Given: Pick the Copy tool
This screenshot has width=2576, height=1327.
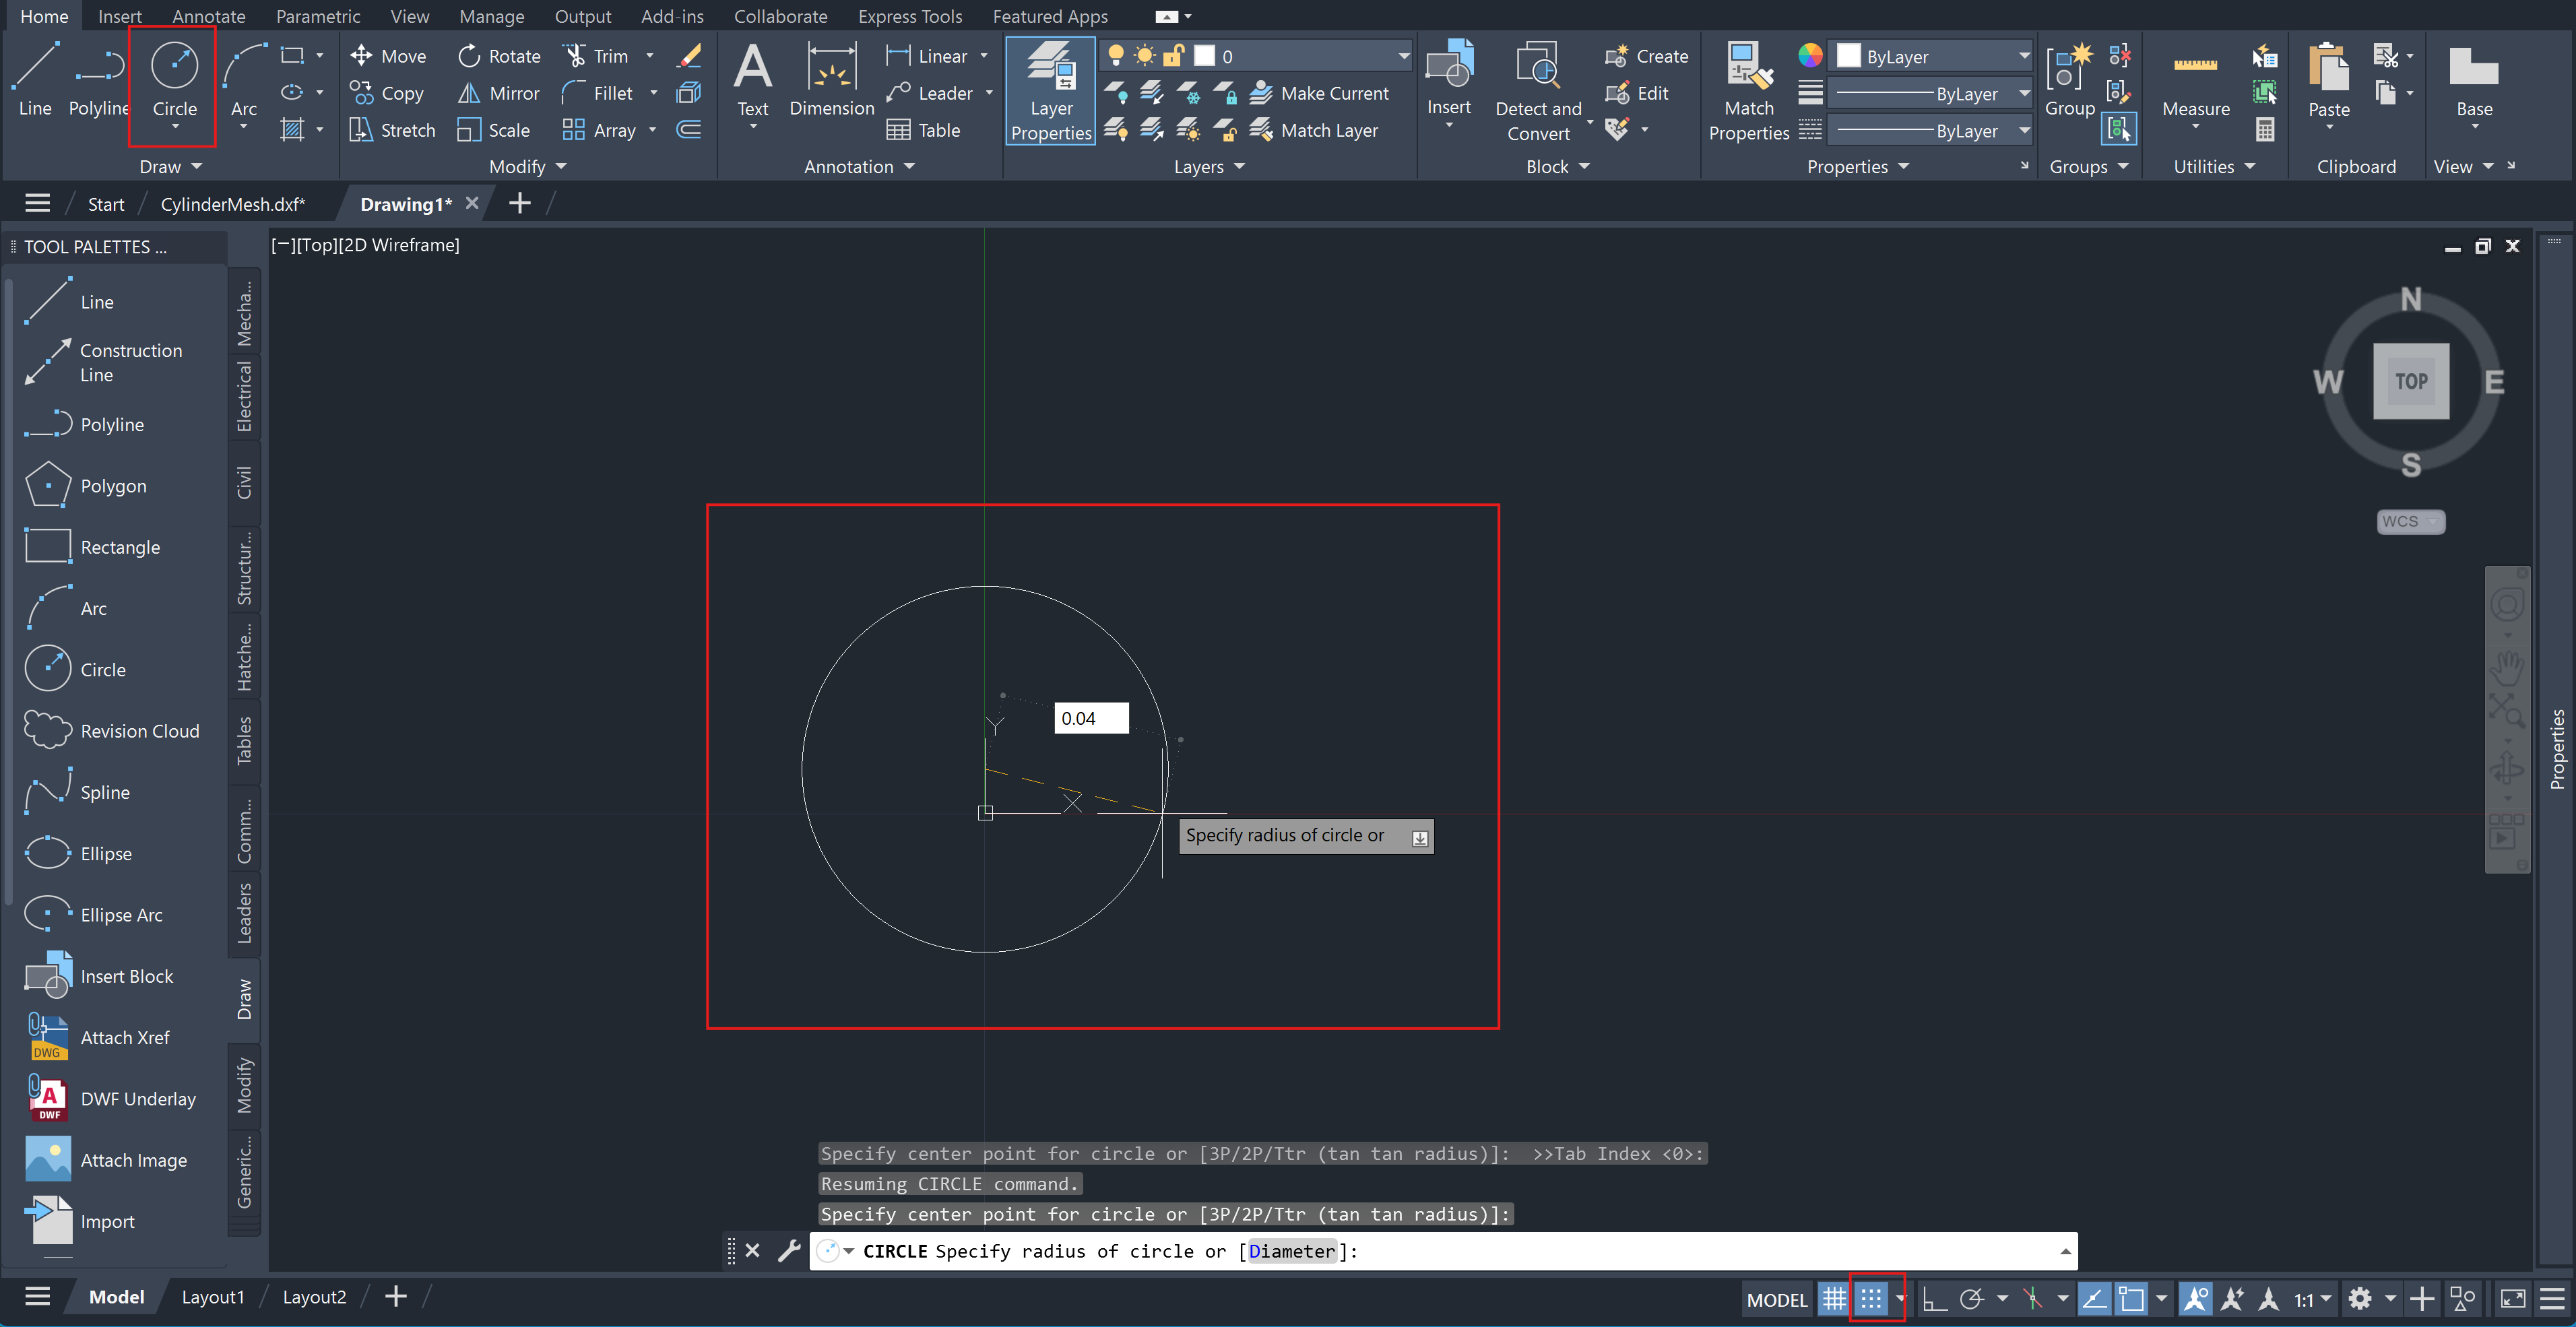Looking at the screenshot, I should pyautogui.click(x=387, y=93).
